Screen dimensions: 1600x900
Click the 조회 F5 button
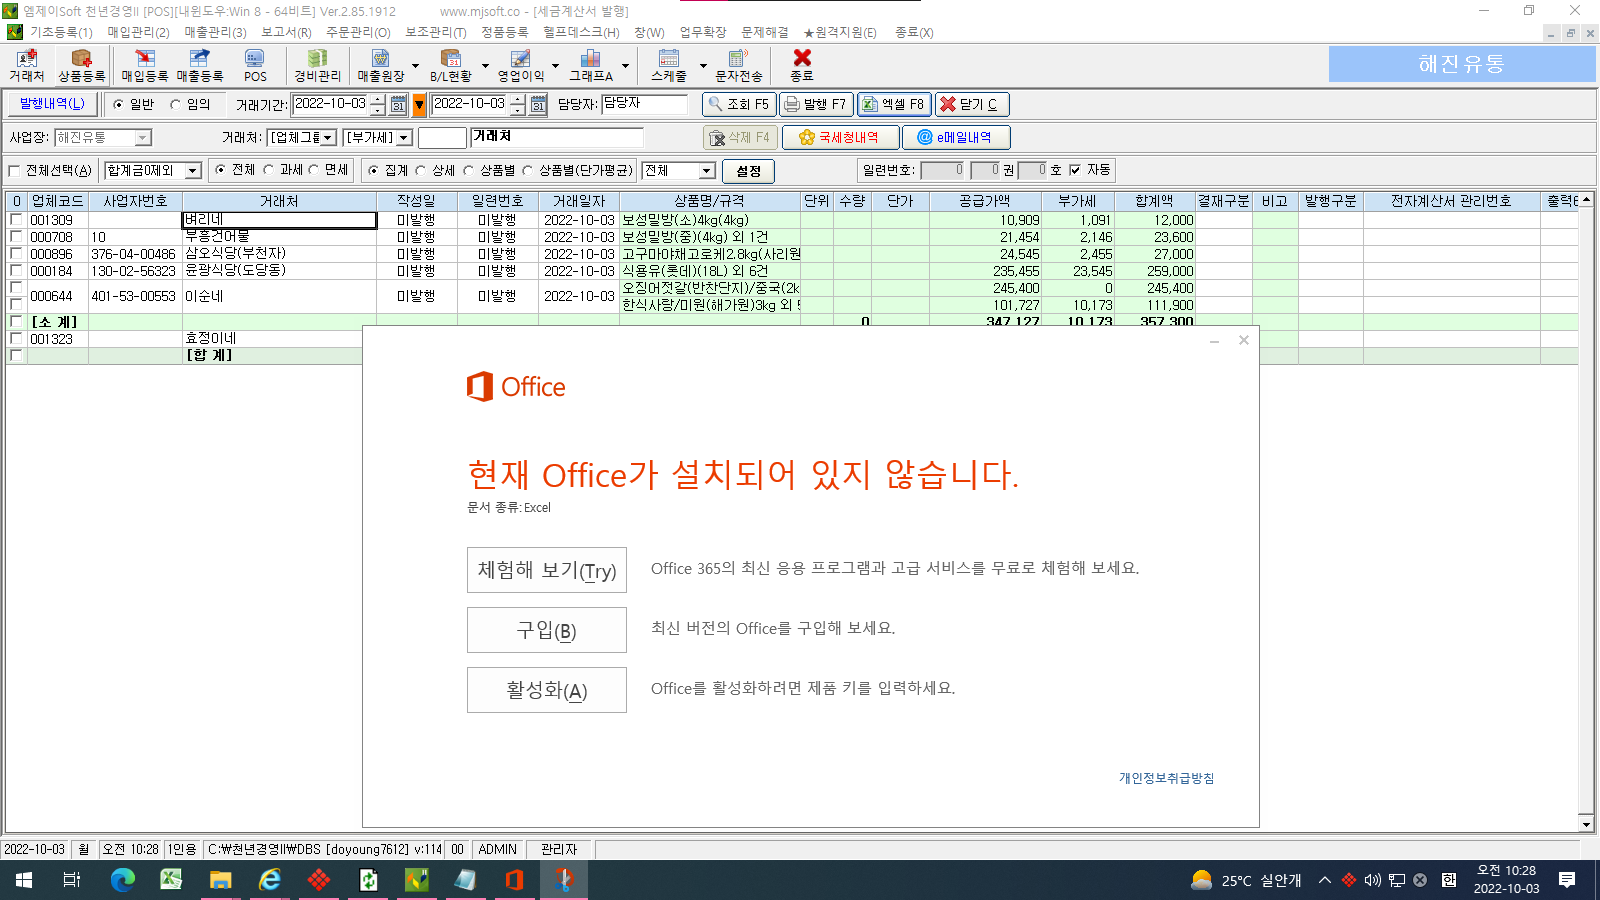(739, 104)
